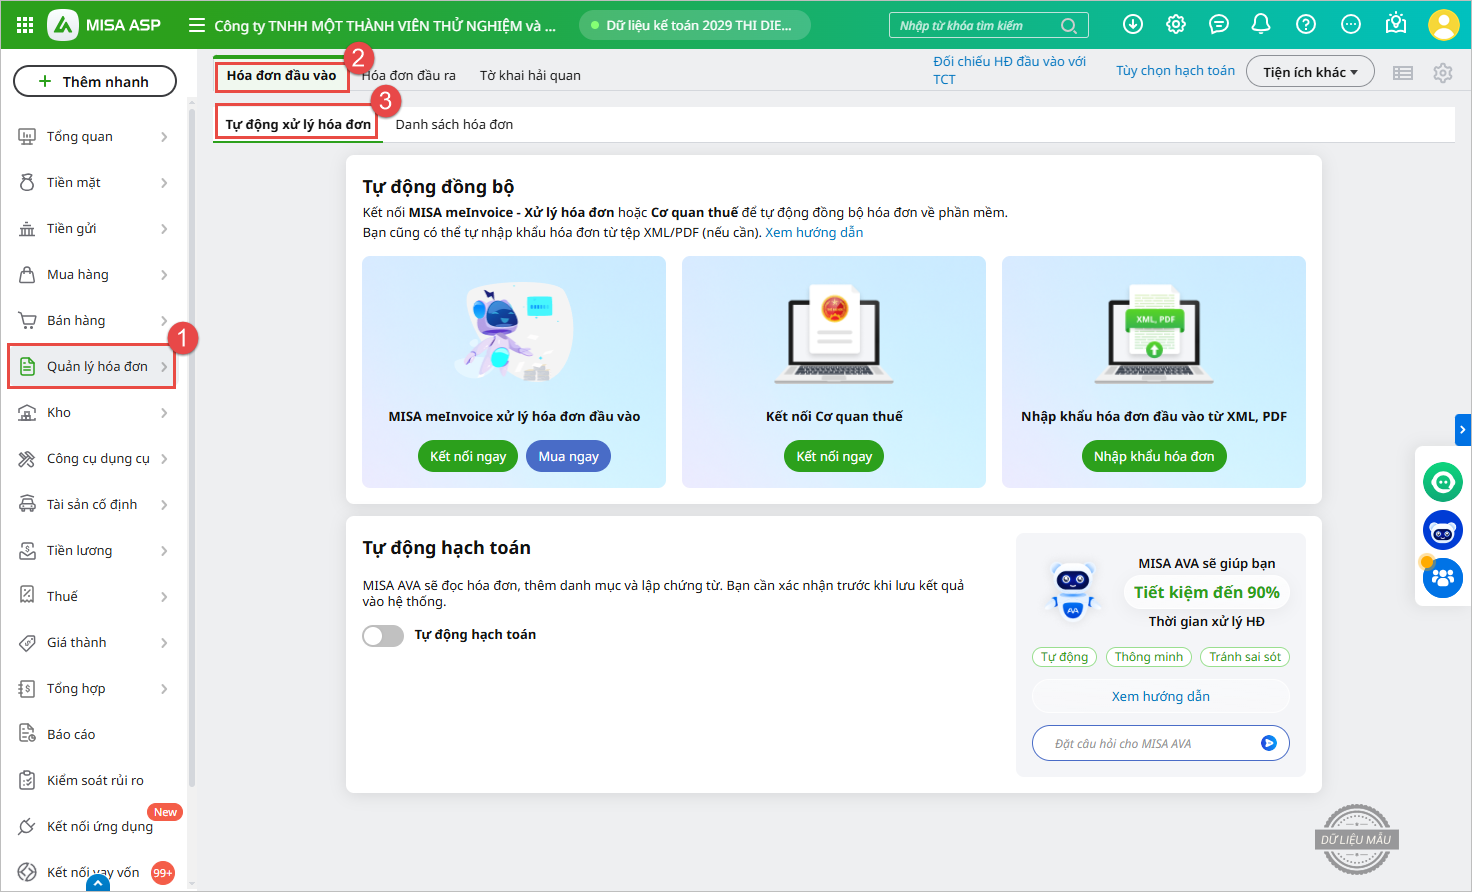Open the user avatar profile icon
The height and width of the screenshot is (892, 1472).
tap(1442, 24)
